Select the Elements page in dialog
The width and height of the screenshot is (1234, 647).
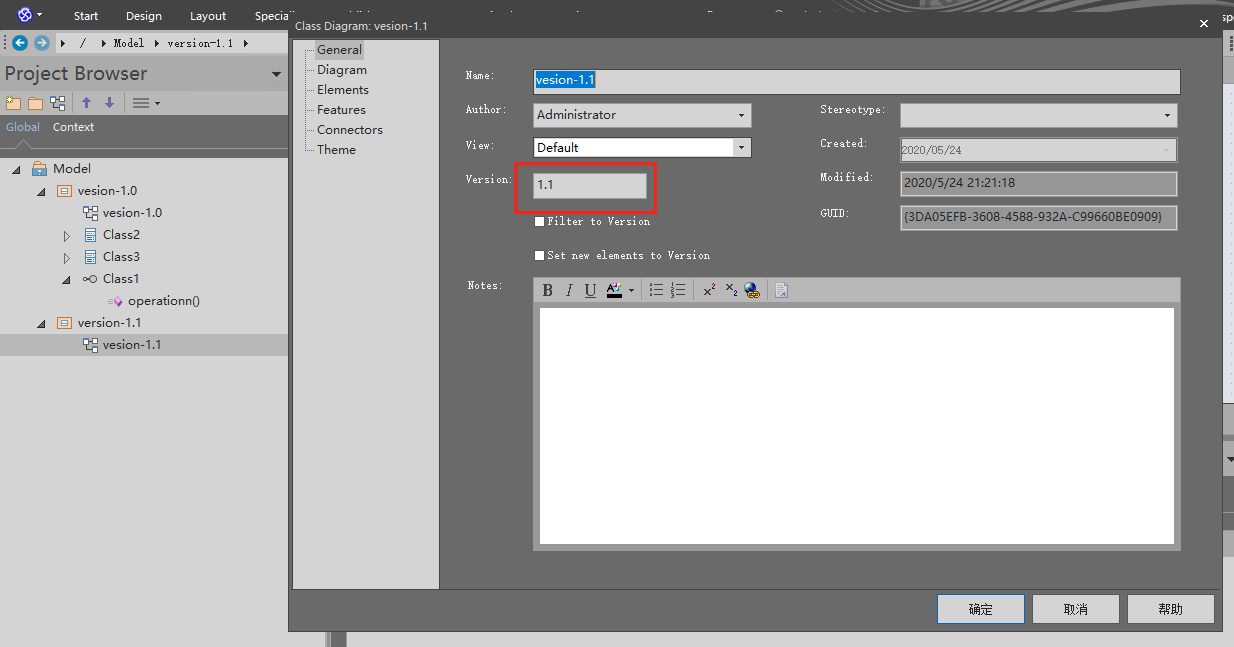pos(343,90)
